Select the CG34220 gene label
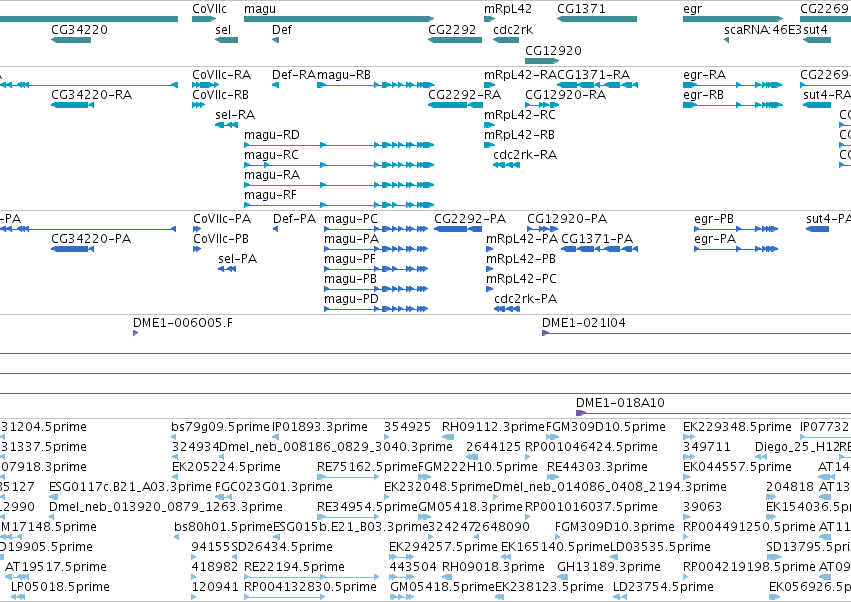The image size is (851, 602). 79,29
